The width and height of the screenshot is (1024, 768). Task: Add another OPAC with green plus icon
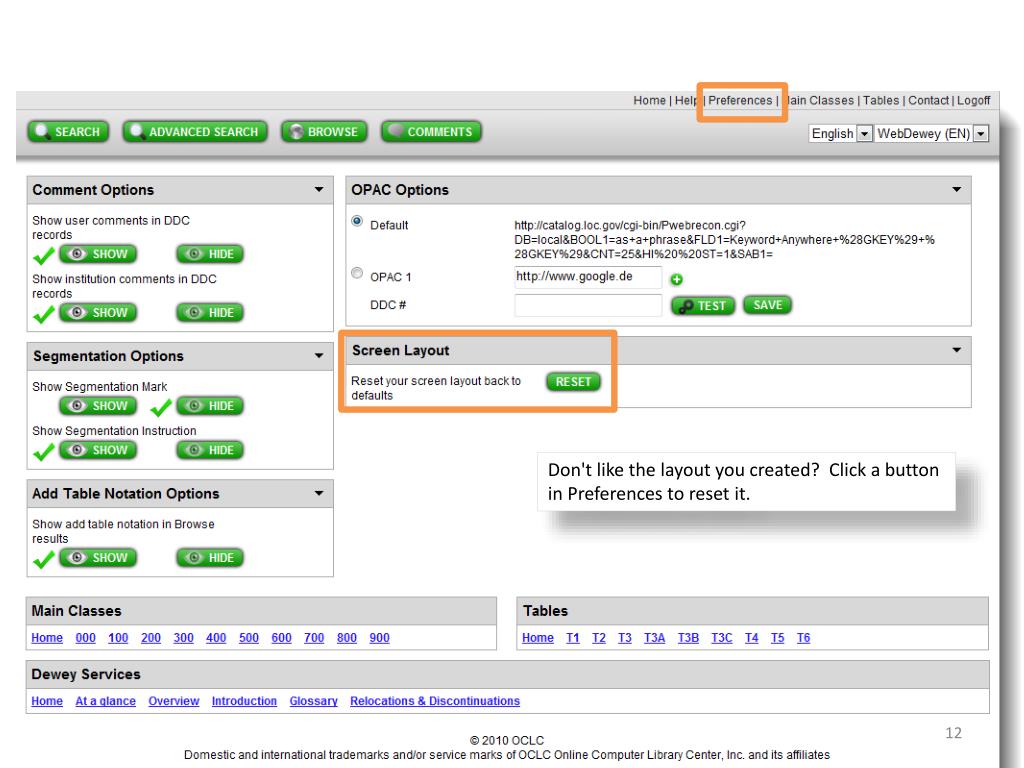click(677, 280)
